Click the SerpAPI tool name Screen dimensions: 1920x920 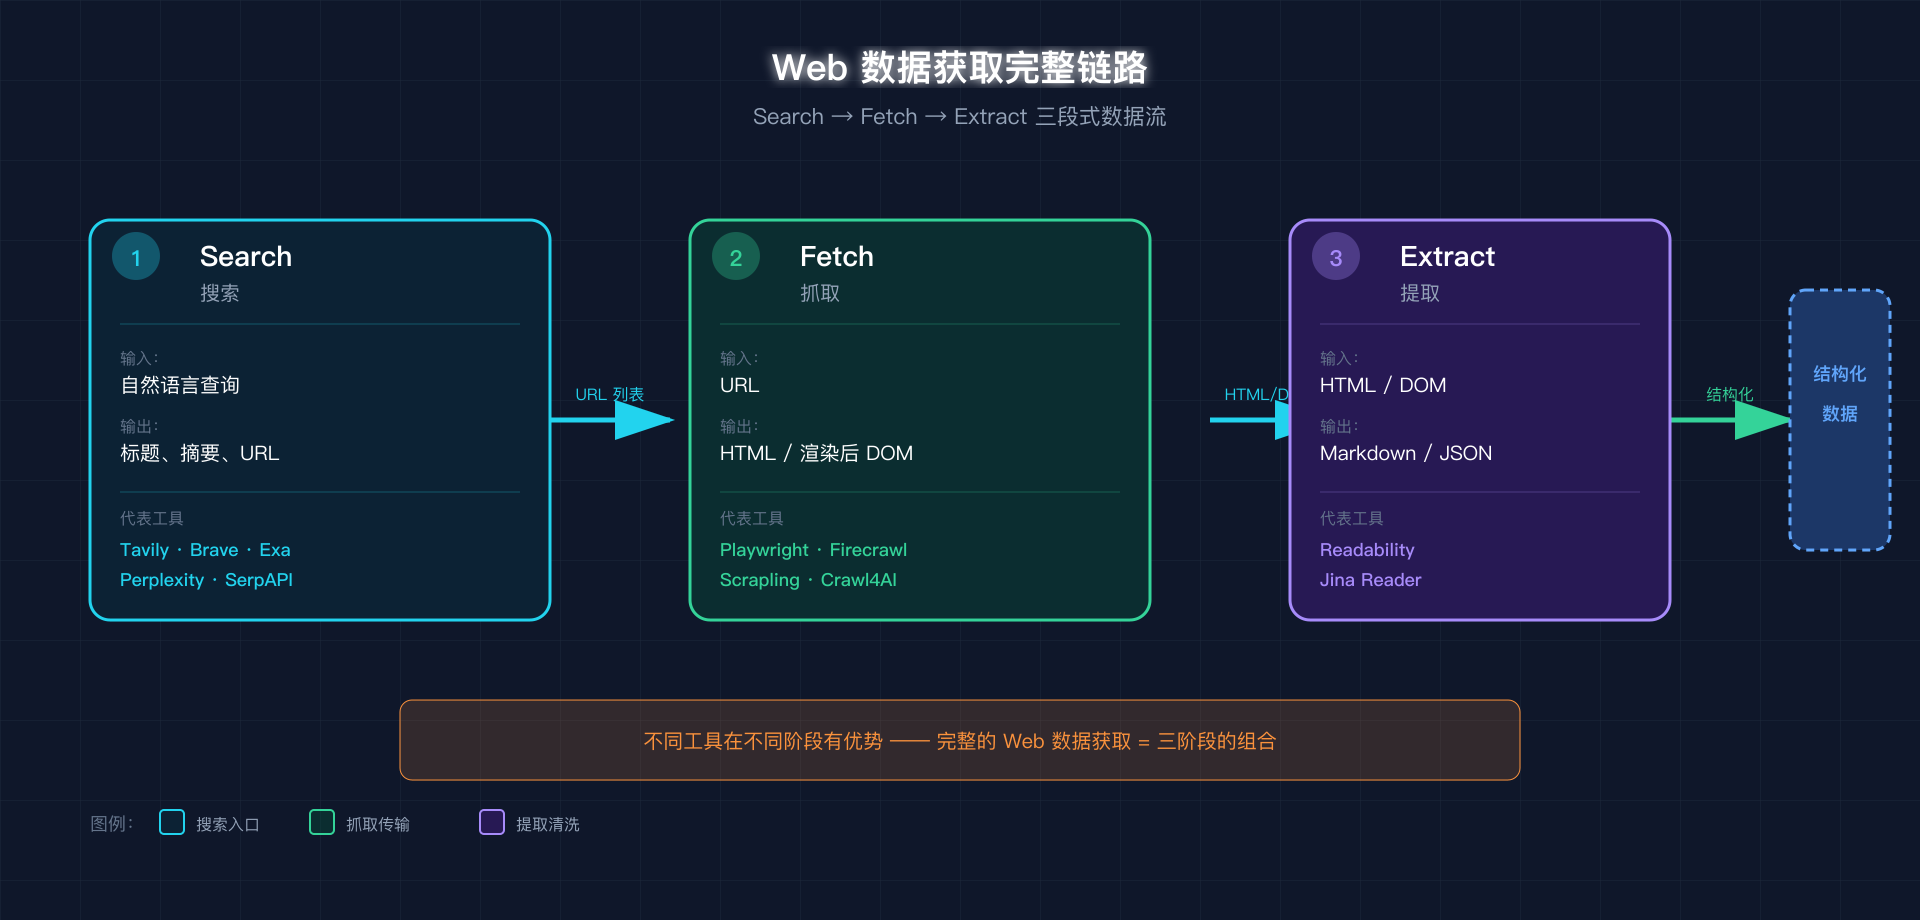259,580
